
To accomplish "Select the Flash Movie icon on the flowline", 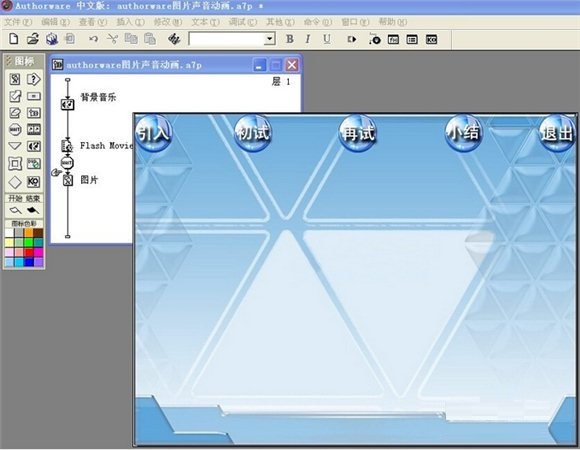I will pos(67,146).
